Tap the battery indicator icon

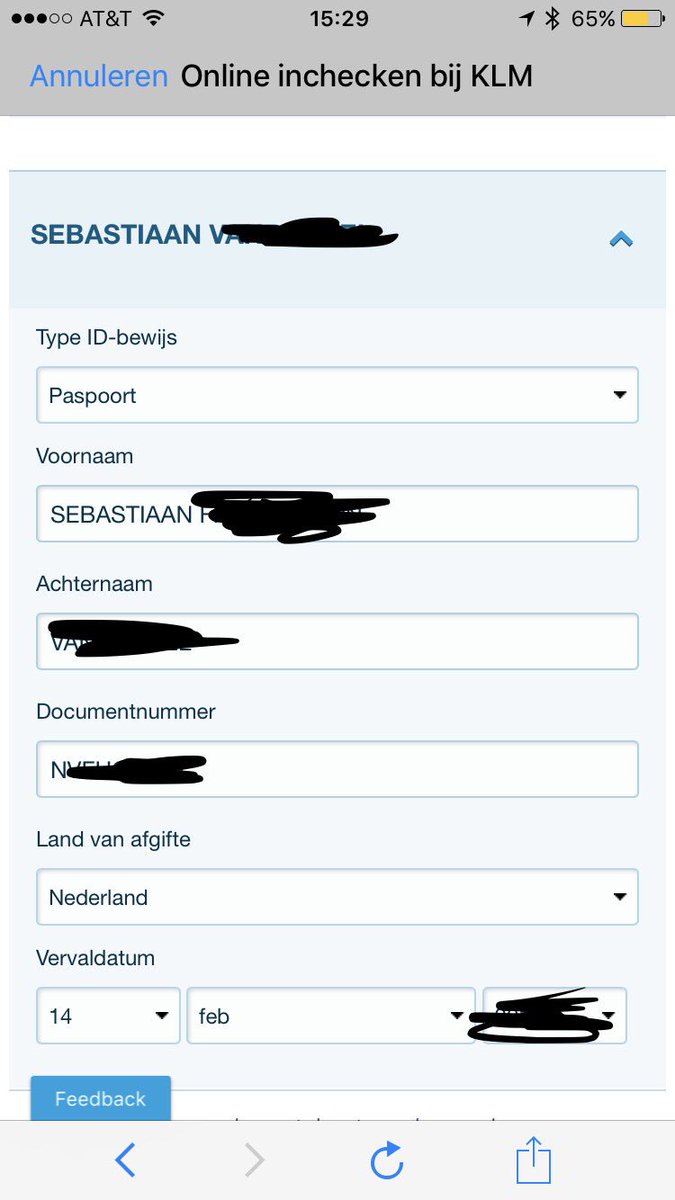point(640,18)
